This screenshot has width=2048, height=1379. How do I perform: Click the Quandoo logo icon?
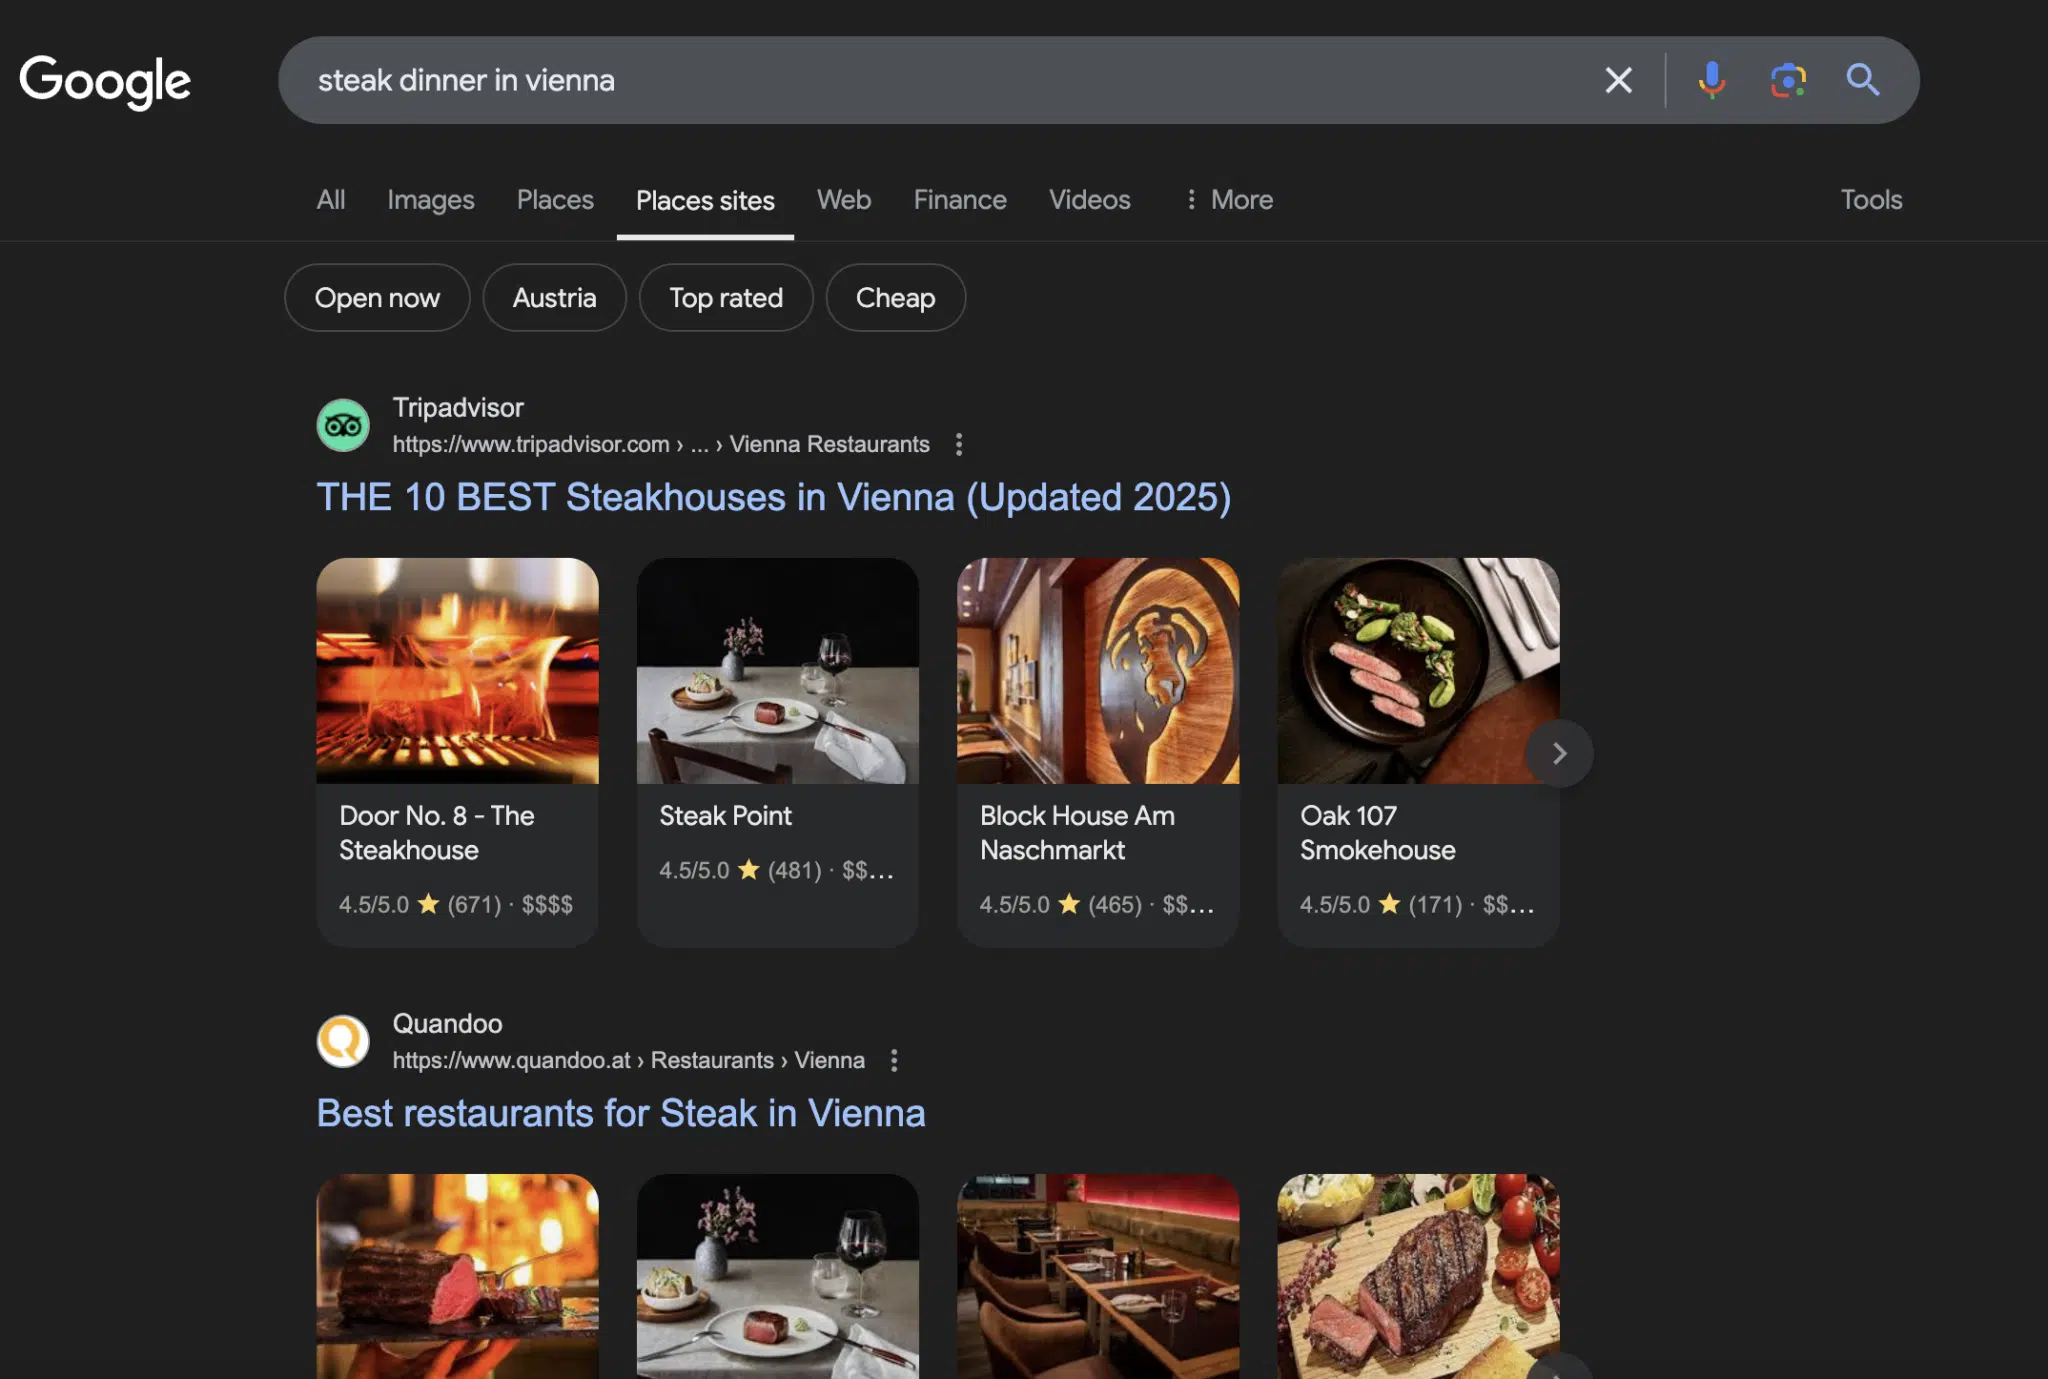click(x=343, y=1041)
